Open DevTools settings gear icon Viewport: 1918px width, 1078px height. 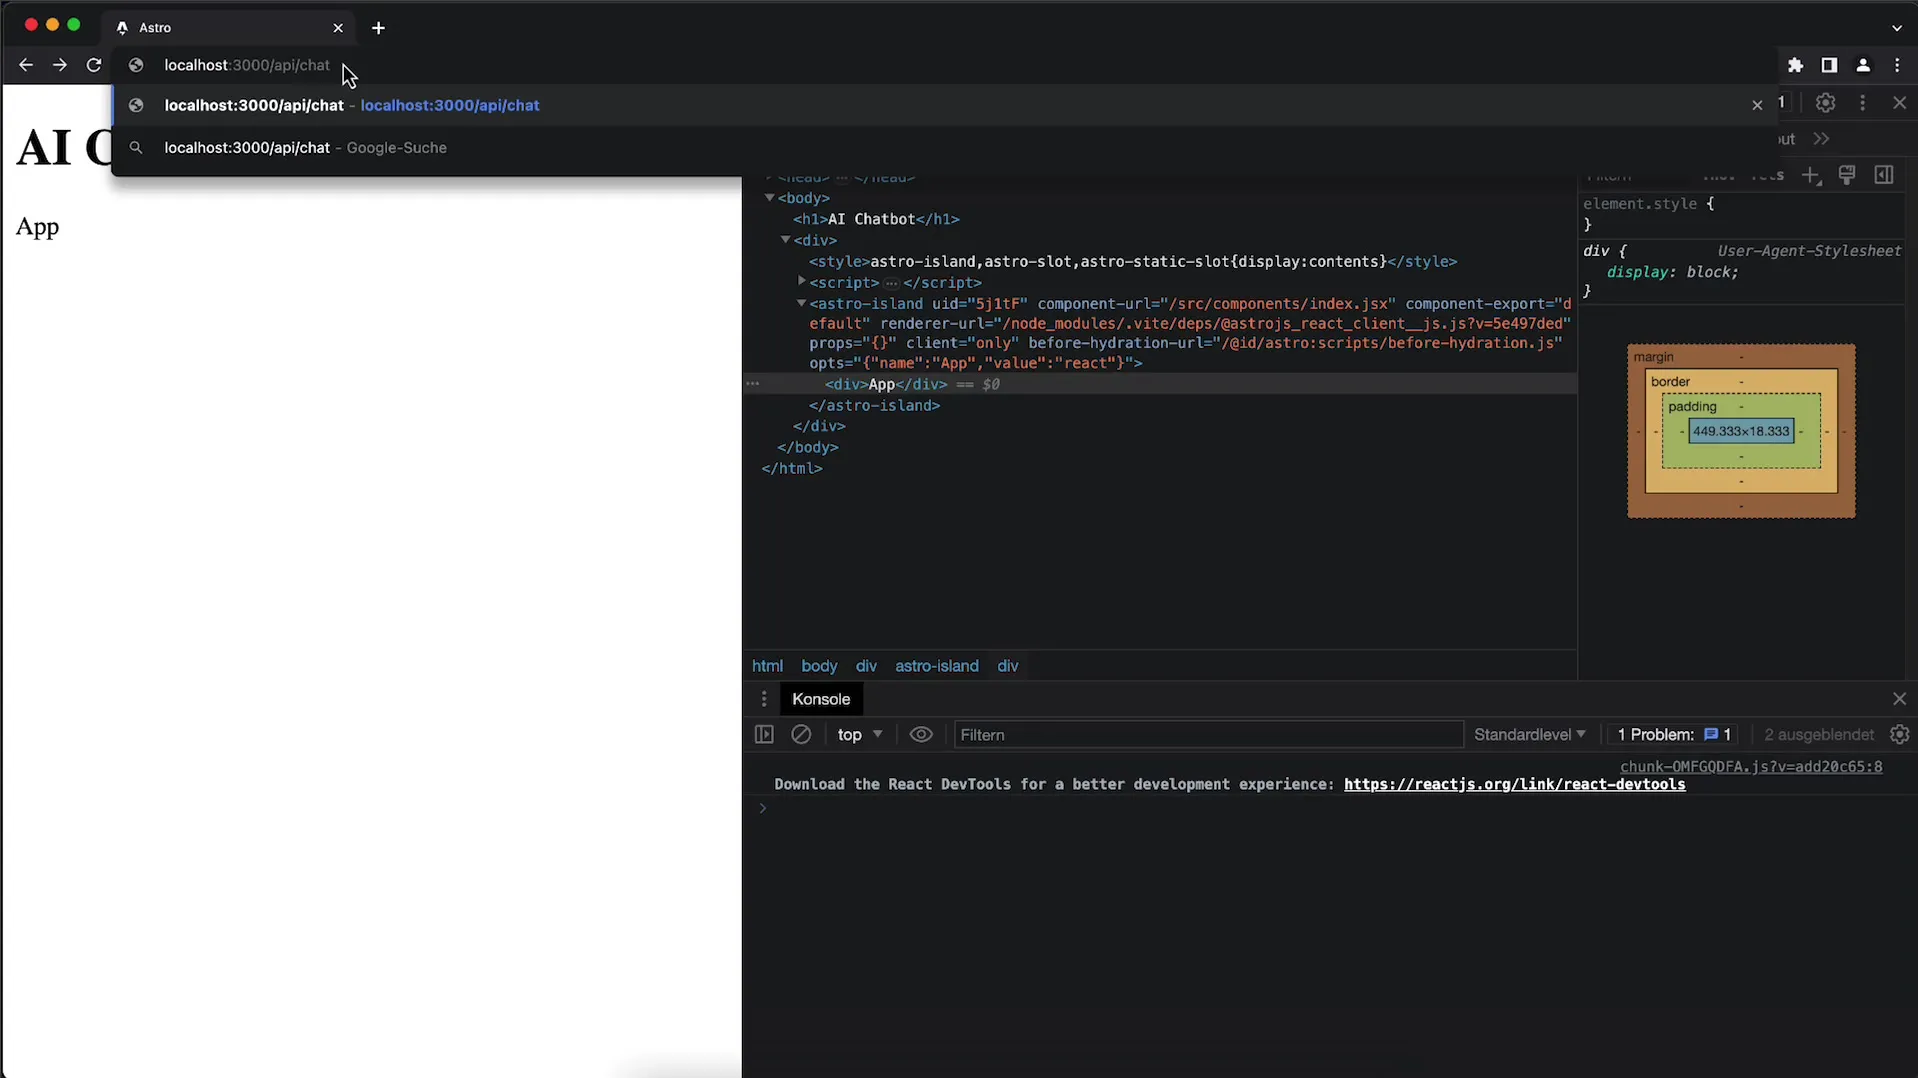coord(1825,103)
